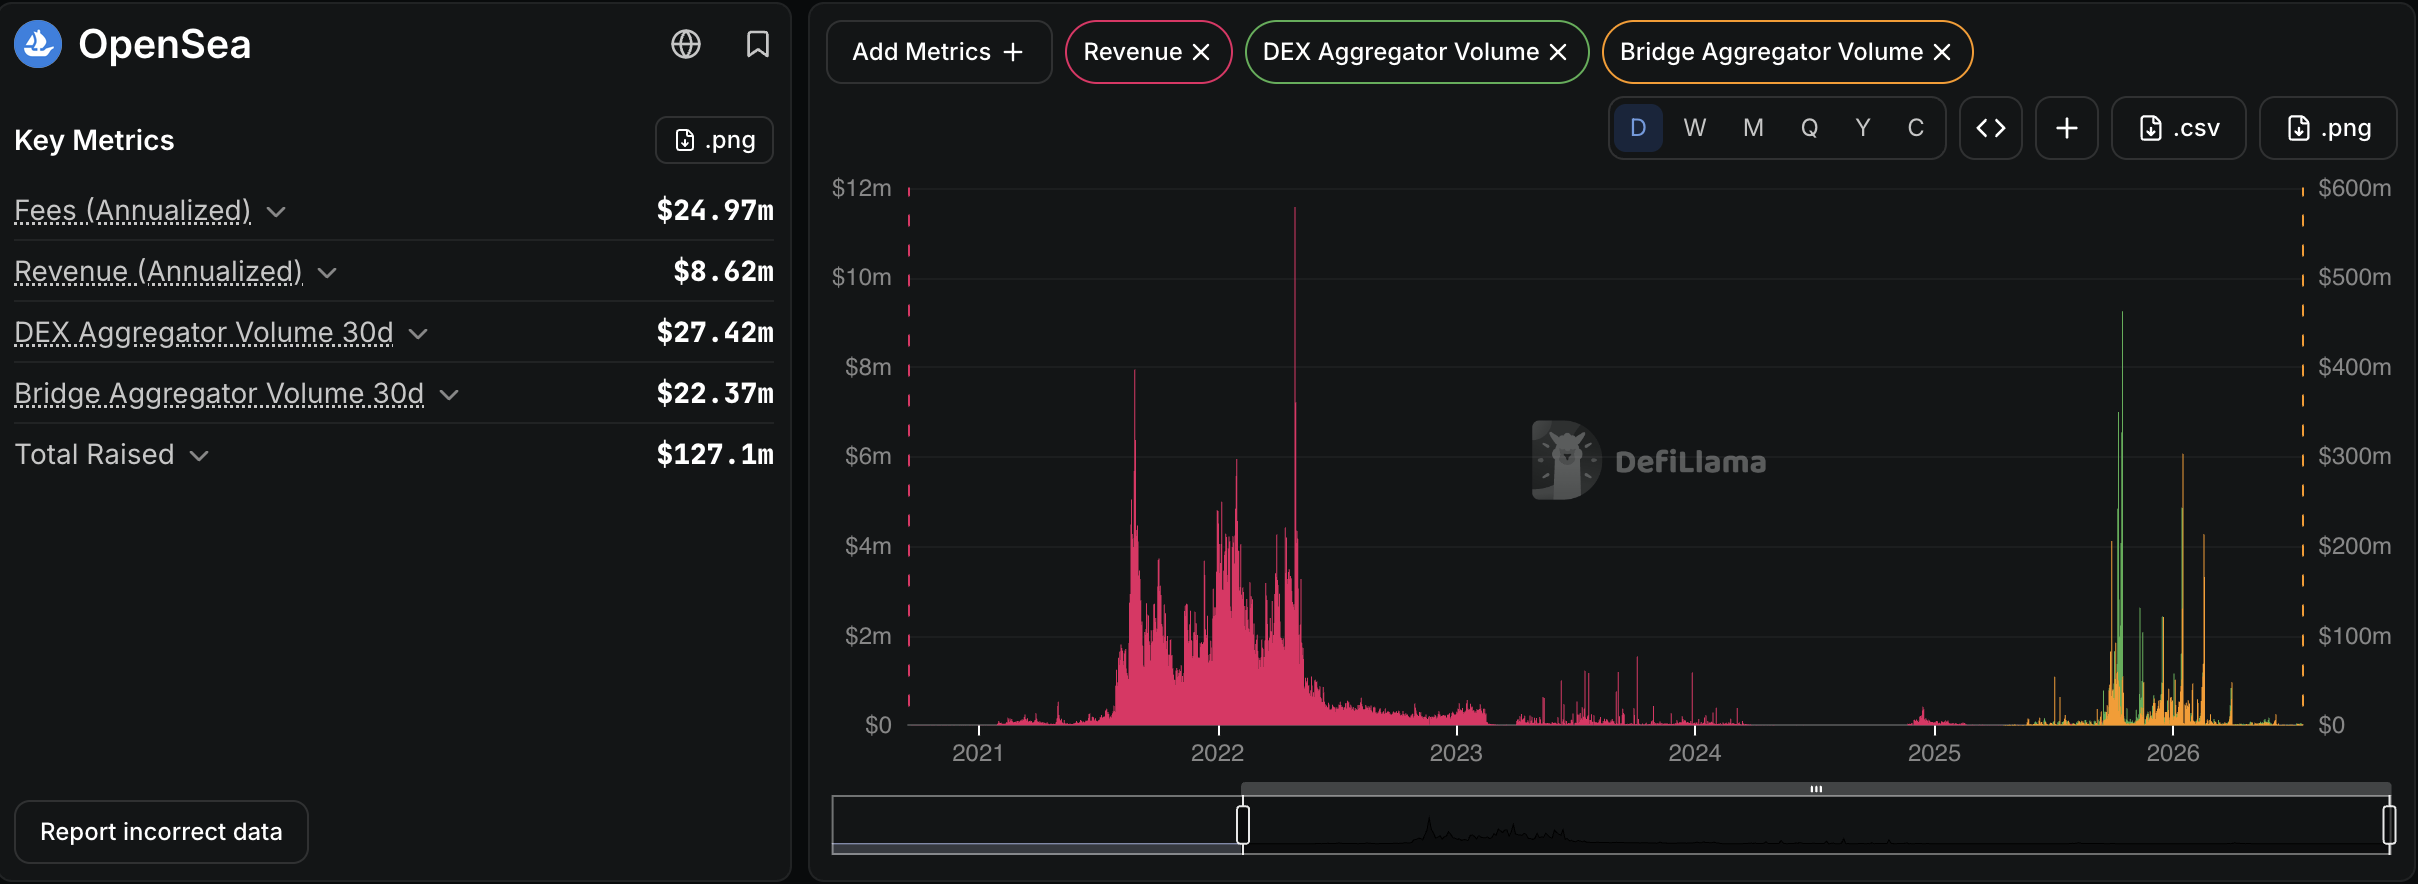The width and height of the screenshot is (2418, 884).
Task: Remove the Revenue metric chip
Action: [x=1201, y=52]
